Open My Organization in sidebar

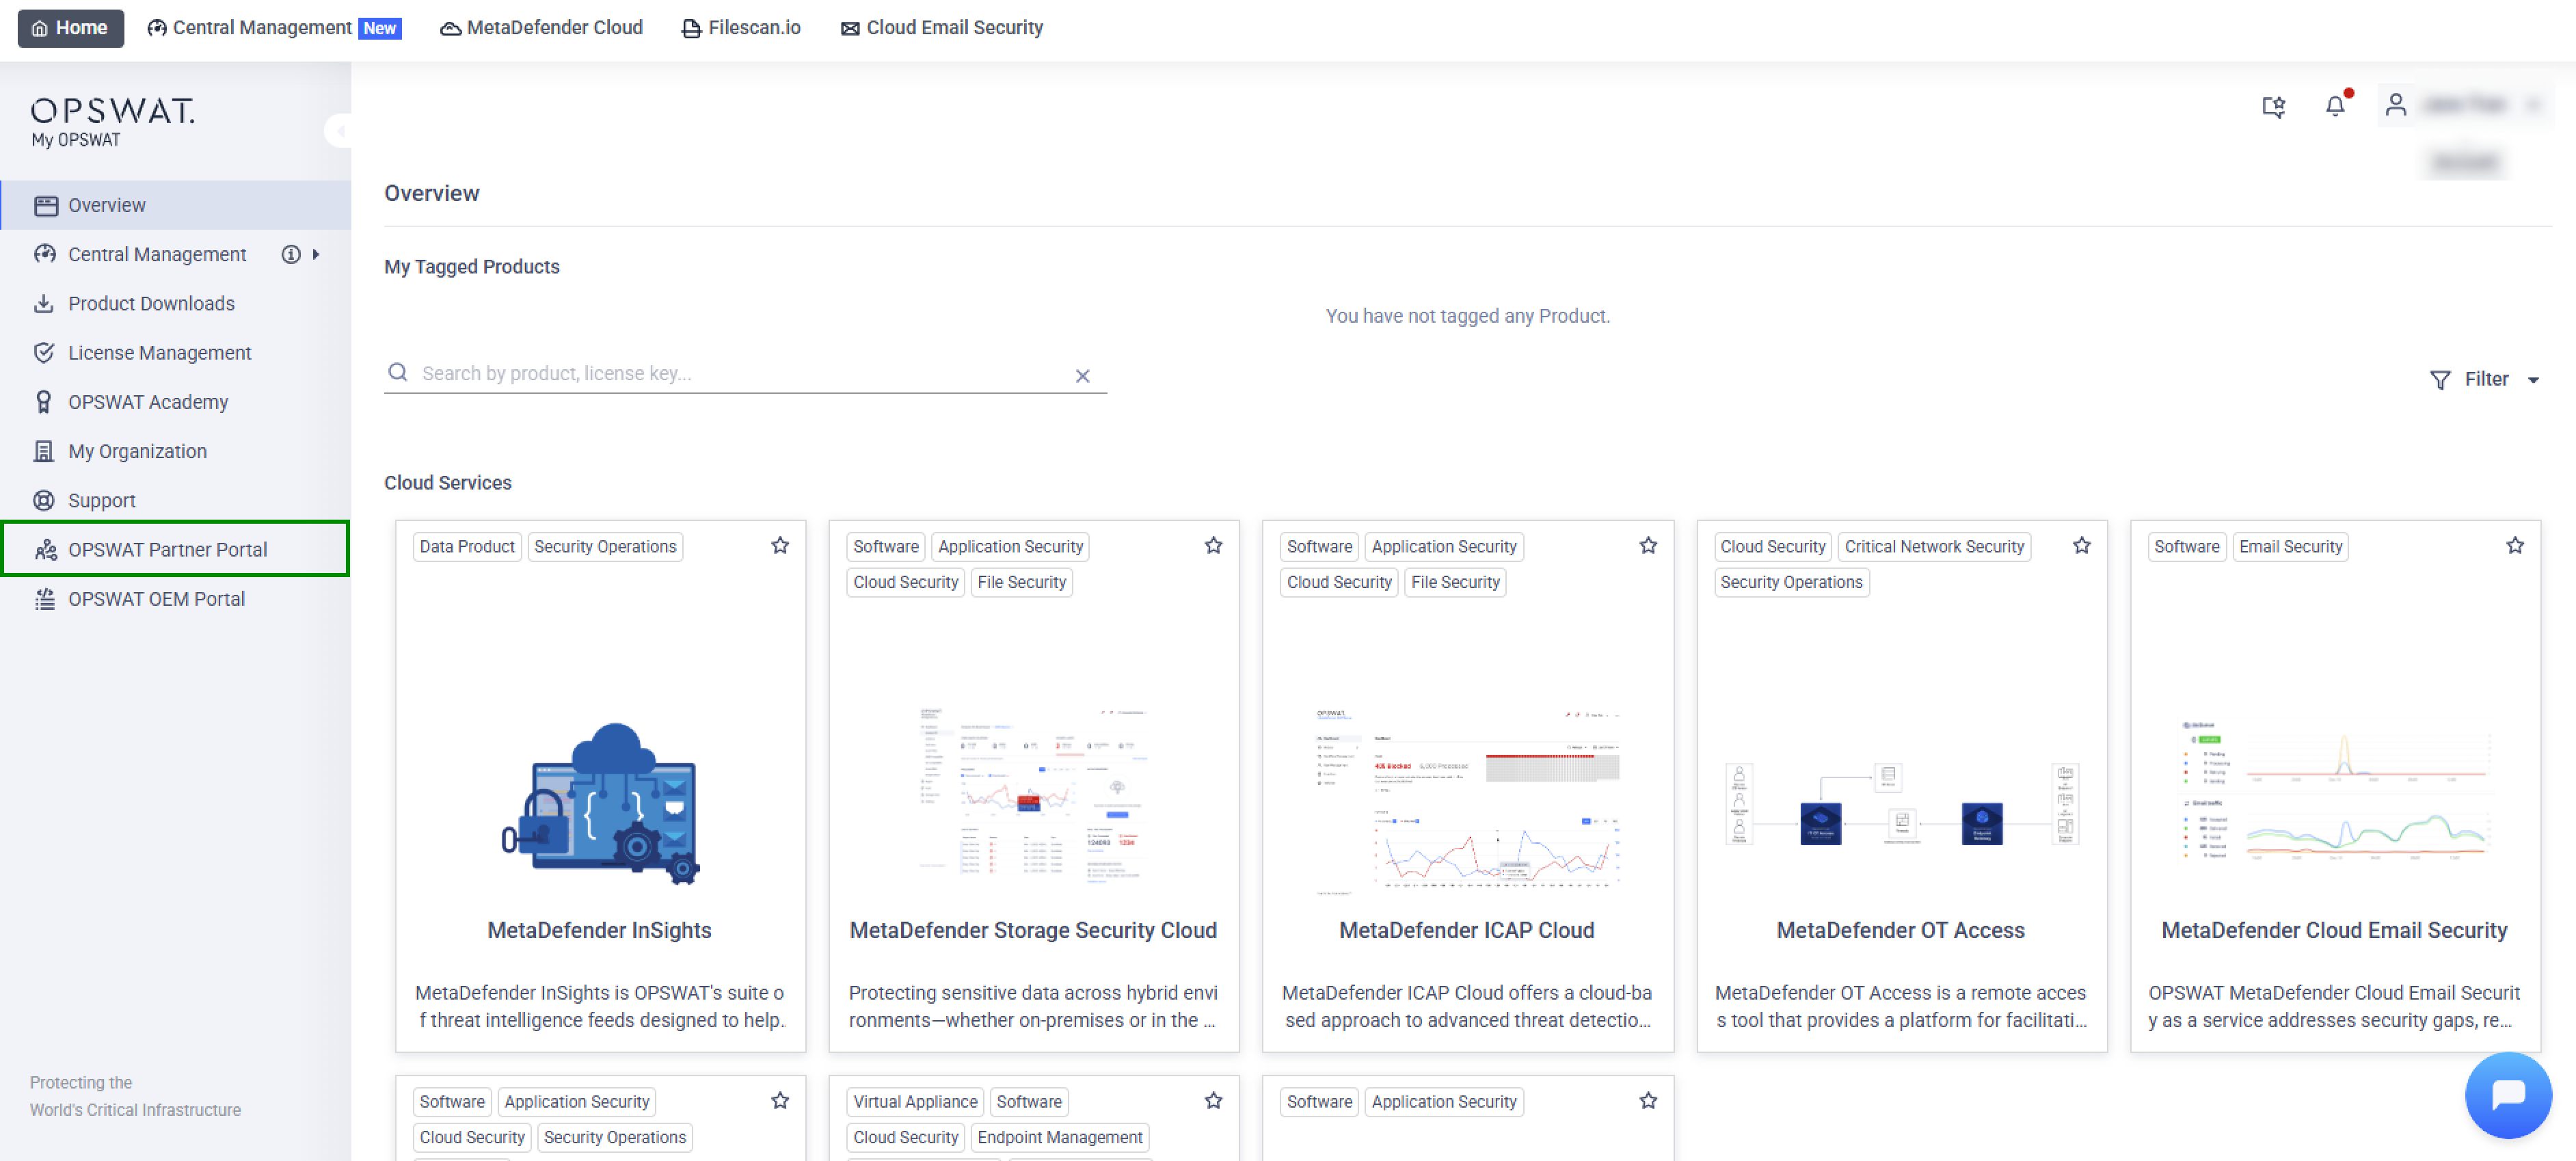tap(176, 451)
